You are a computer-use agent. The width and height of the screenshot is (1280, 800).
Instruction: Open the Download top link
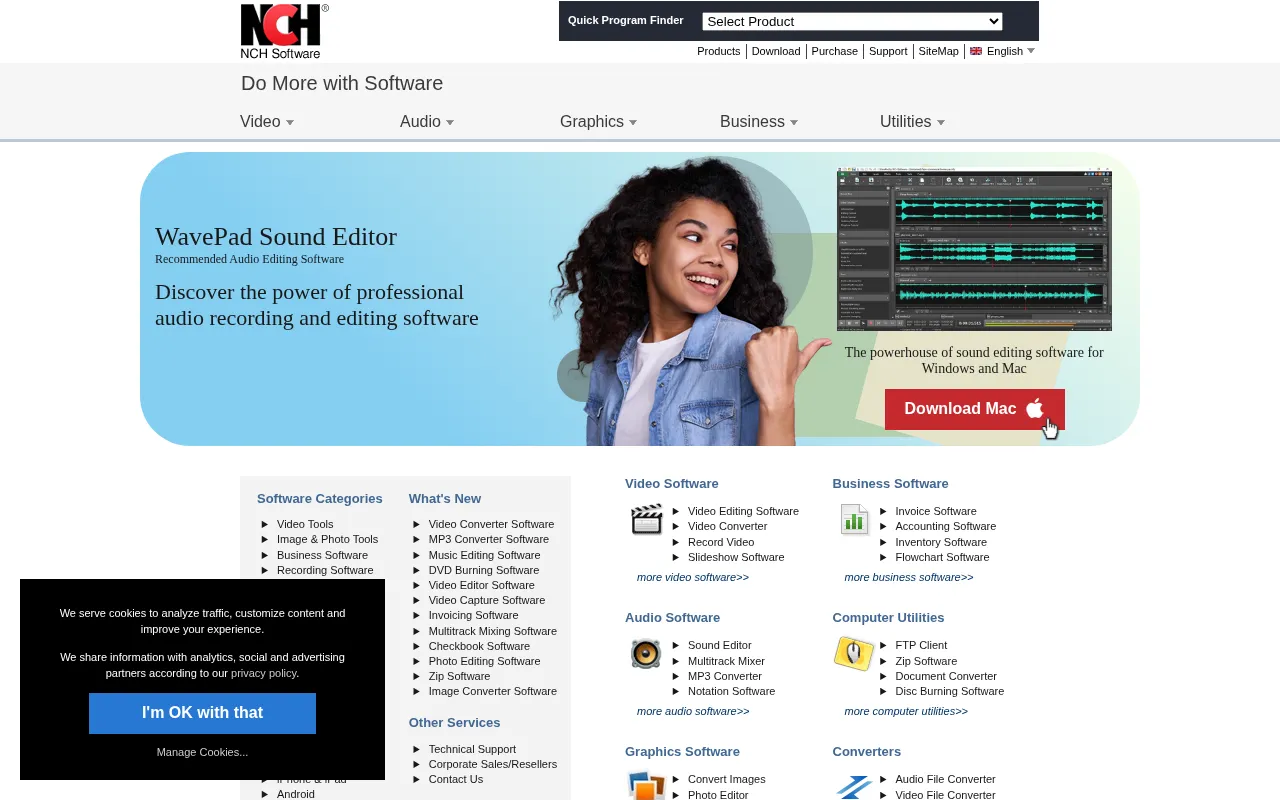pos(776,51)
